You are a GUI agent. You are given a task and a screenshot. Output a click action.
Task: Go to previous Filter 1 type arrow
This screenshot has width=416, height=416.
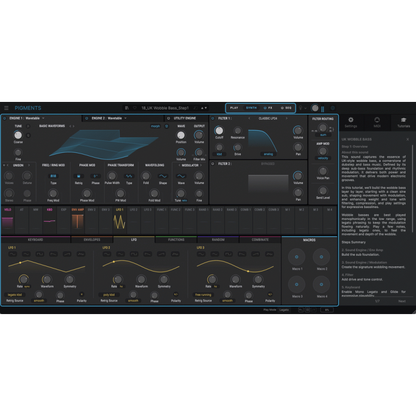249,118
